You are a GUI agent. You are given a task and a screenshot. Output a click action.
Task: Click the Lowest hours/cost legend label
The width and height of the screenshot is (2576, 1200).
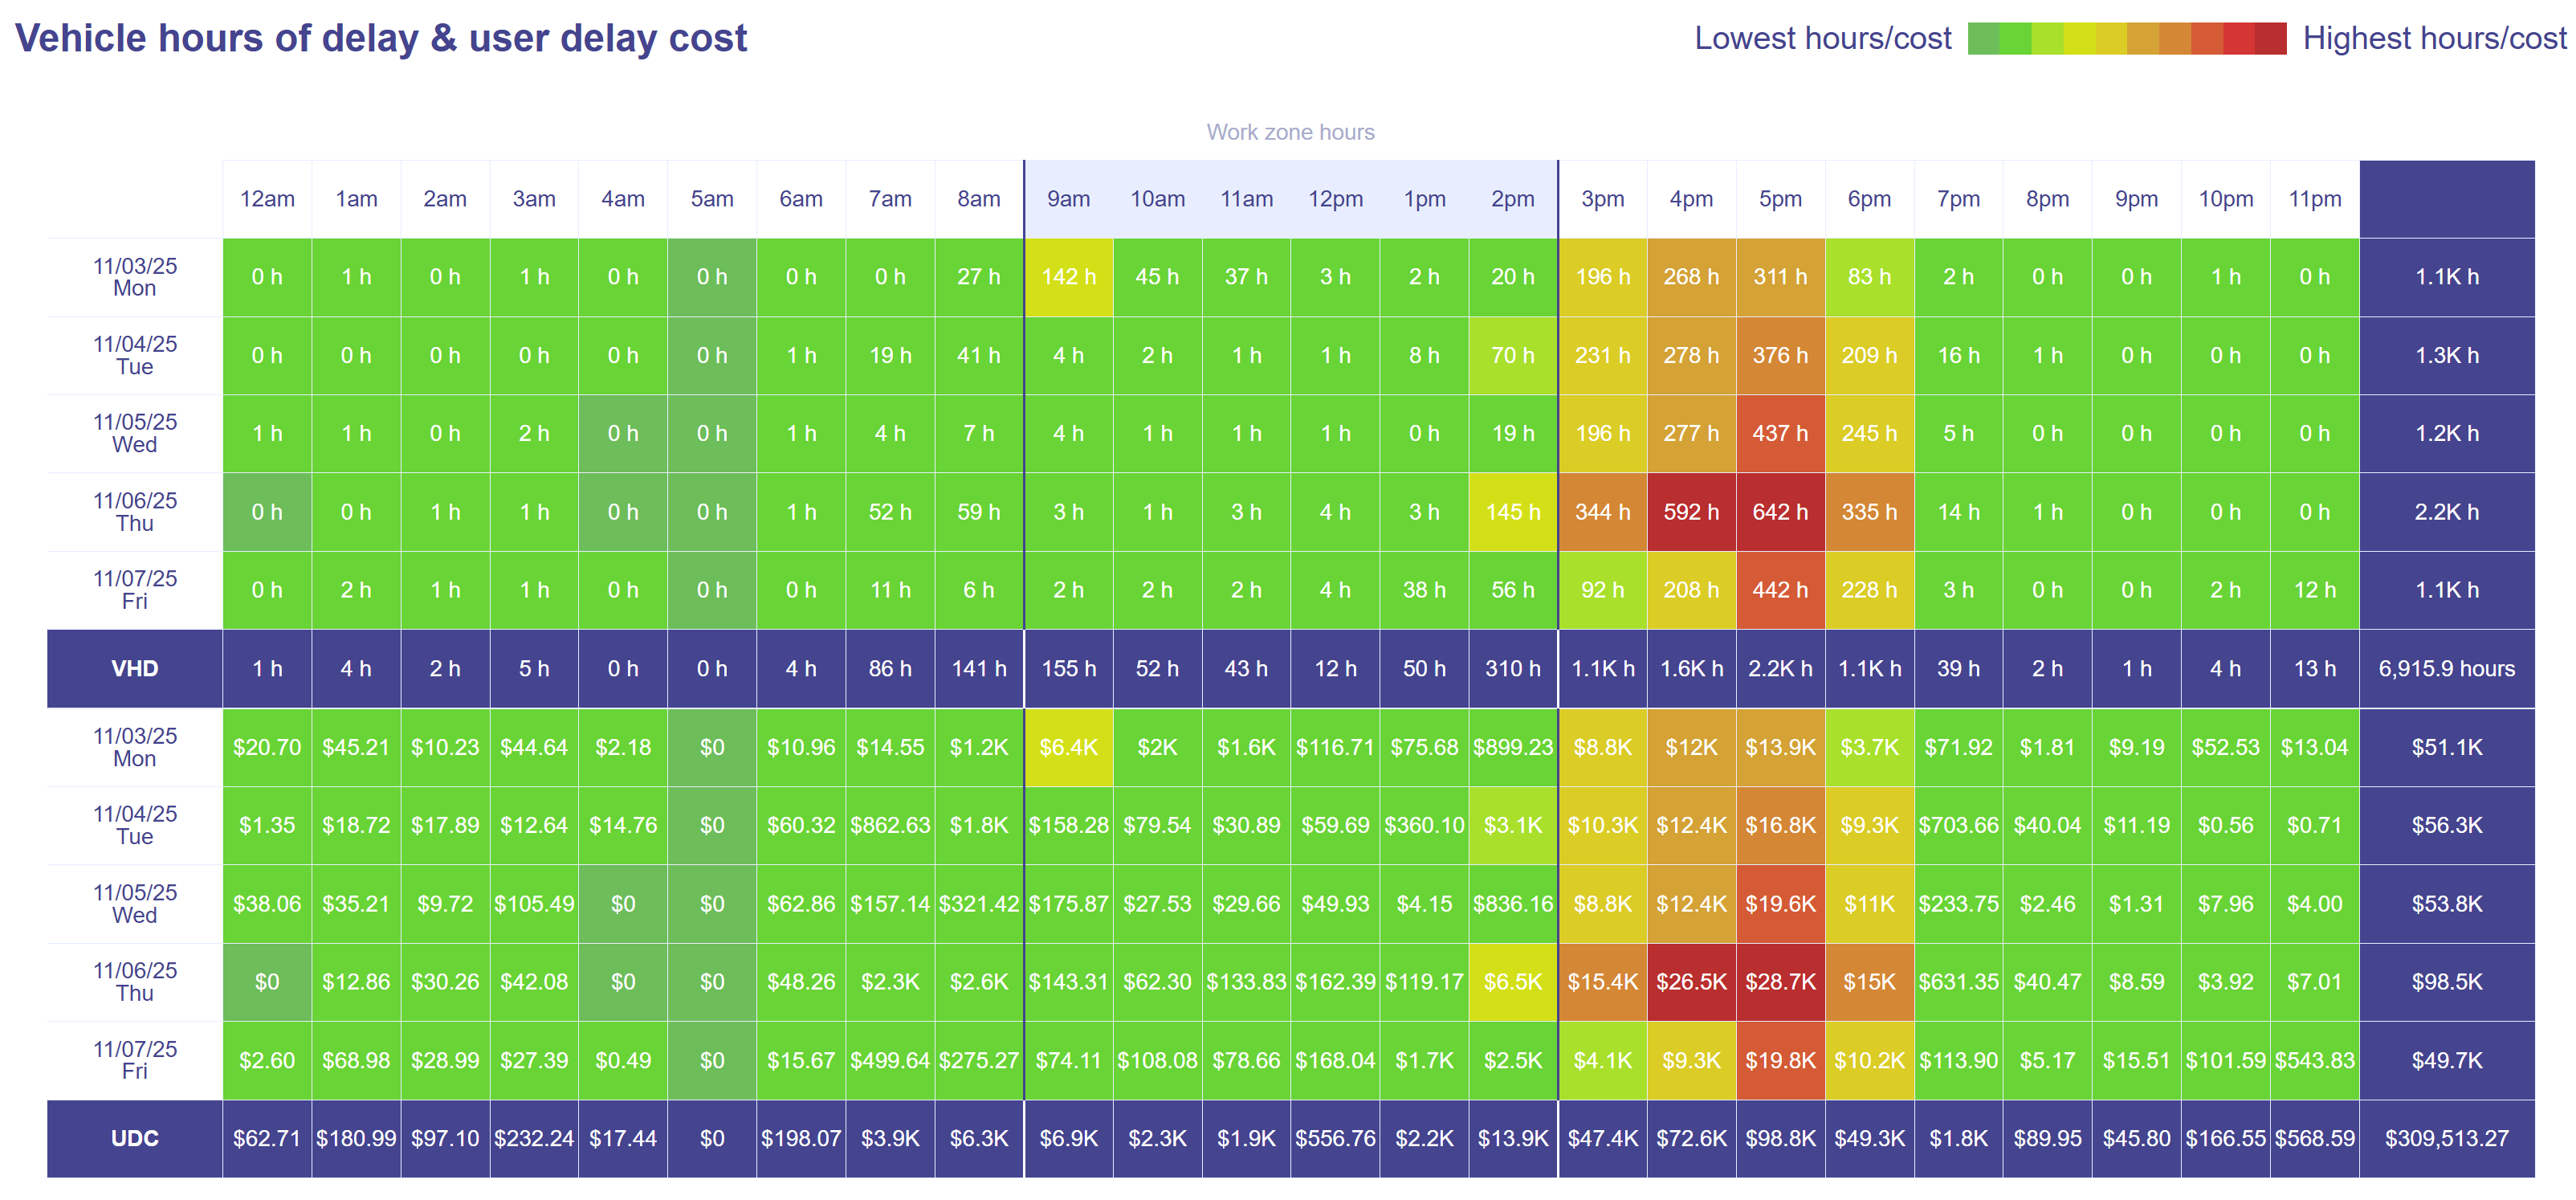coord(1822,38)
